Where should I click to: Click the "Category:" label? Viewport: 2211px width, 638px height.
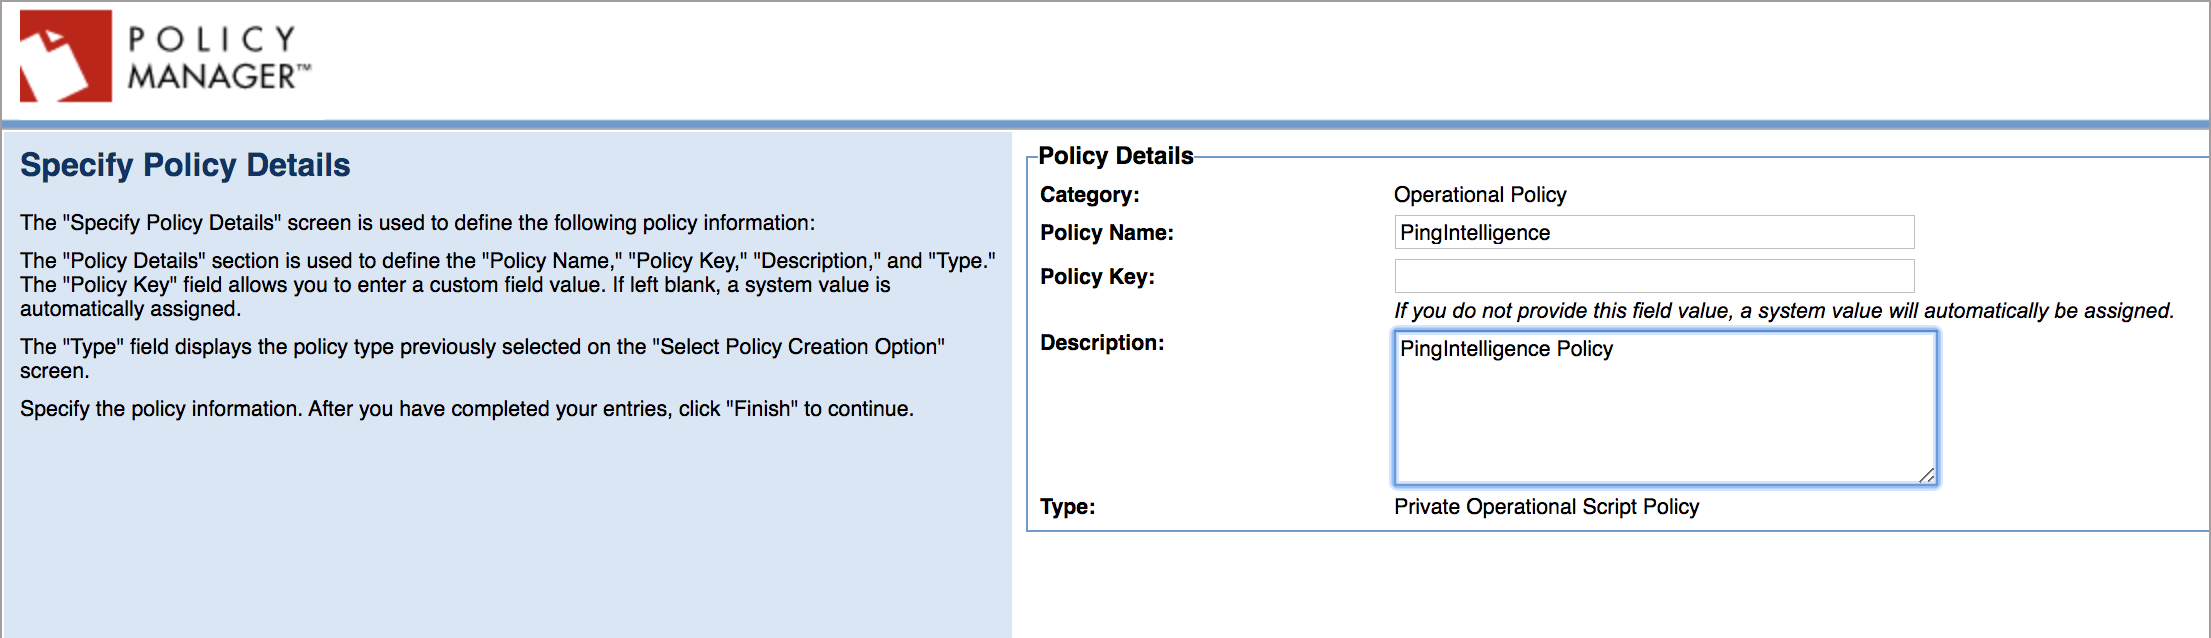[x=1089, y=195]
